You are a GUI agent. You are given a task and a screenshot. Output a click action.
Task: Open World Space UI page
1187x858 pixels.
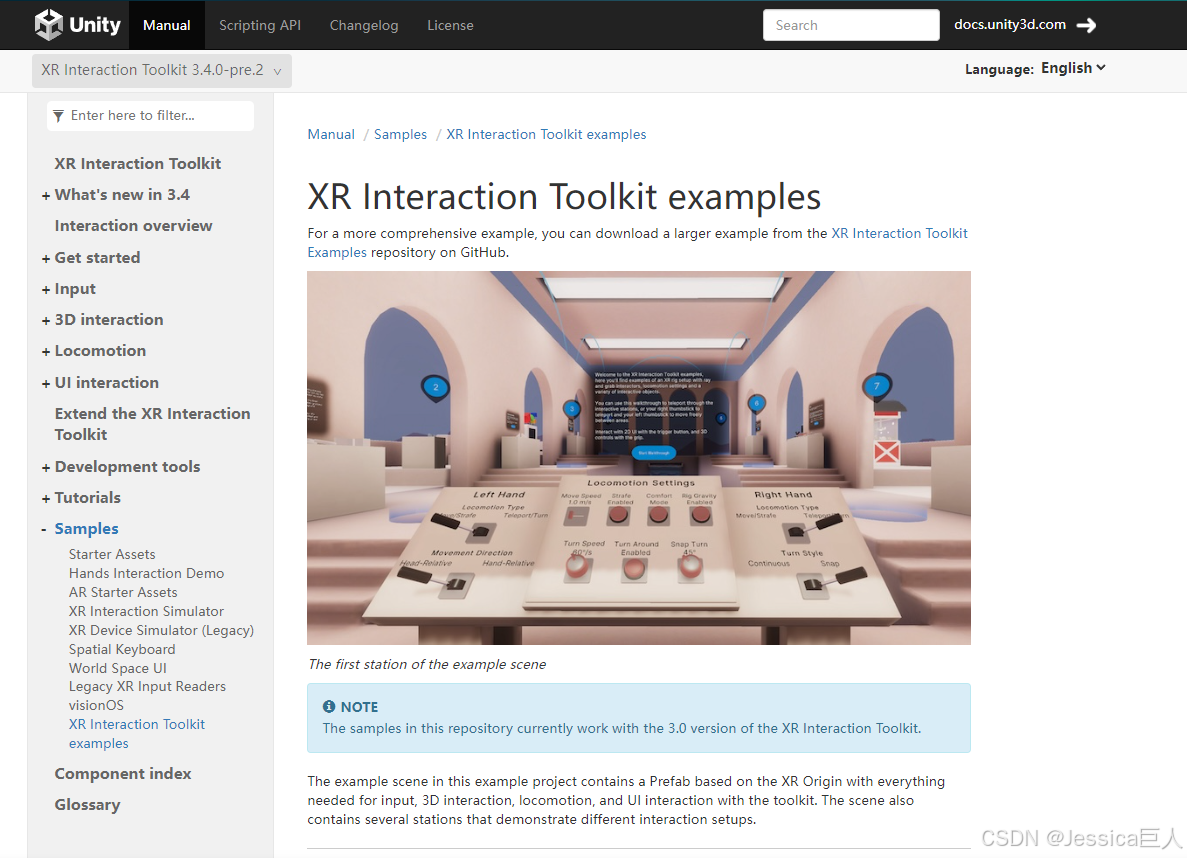point(117,668)
